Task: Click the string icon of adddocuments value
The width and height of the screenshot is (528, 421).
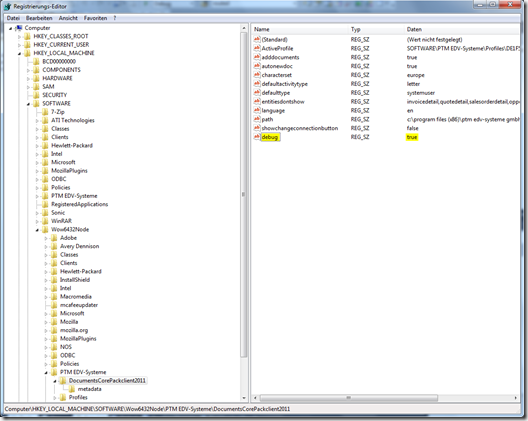Action: pyautogui.click(x=257, y=57)
